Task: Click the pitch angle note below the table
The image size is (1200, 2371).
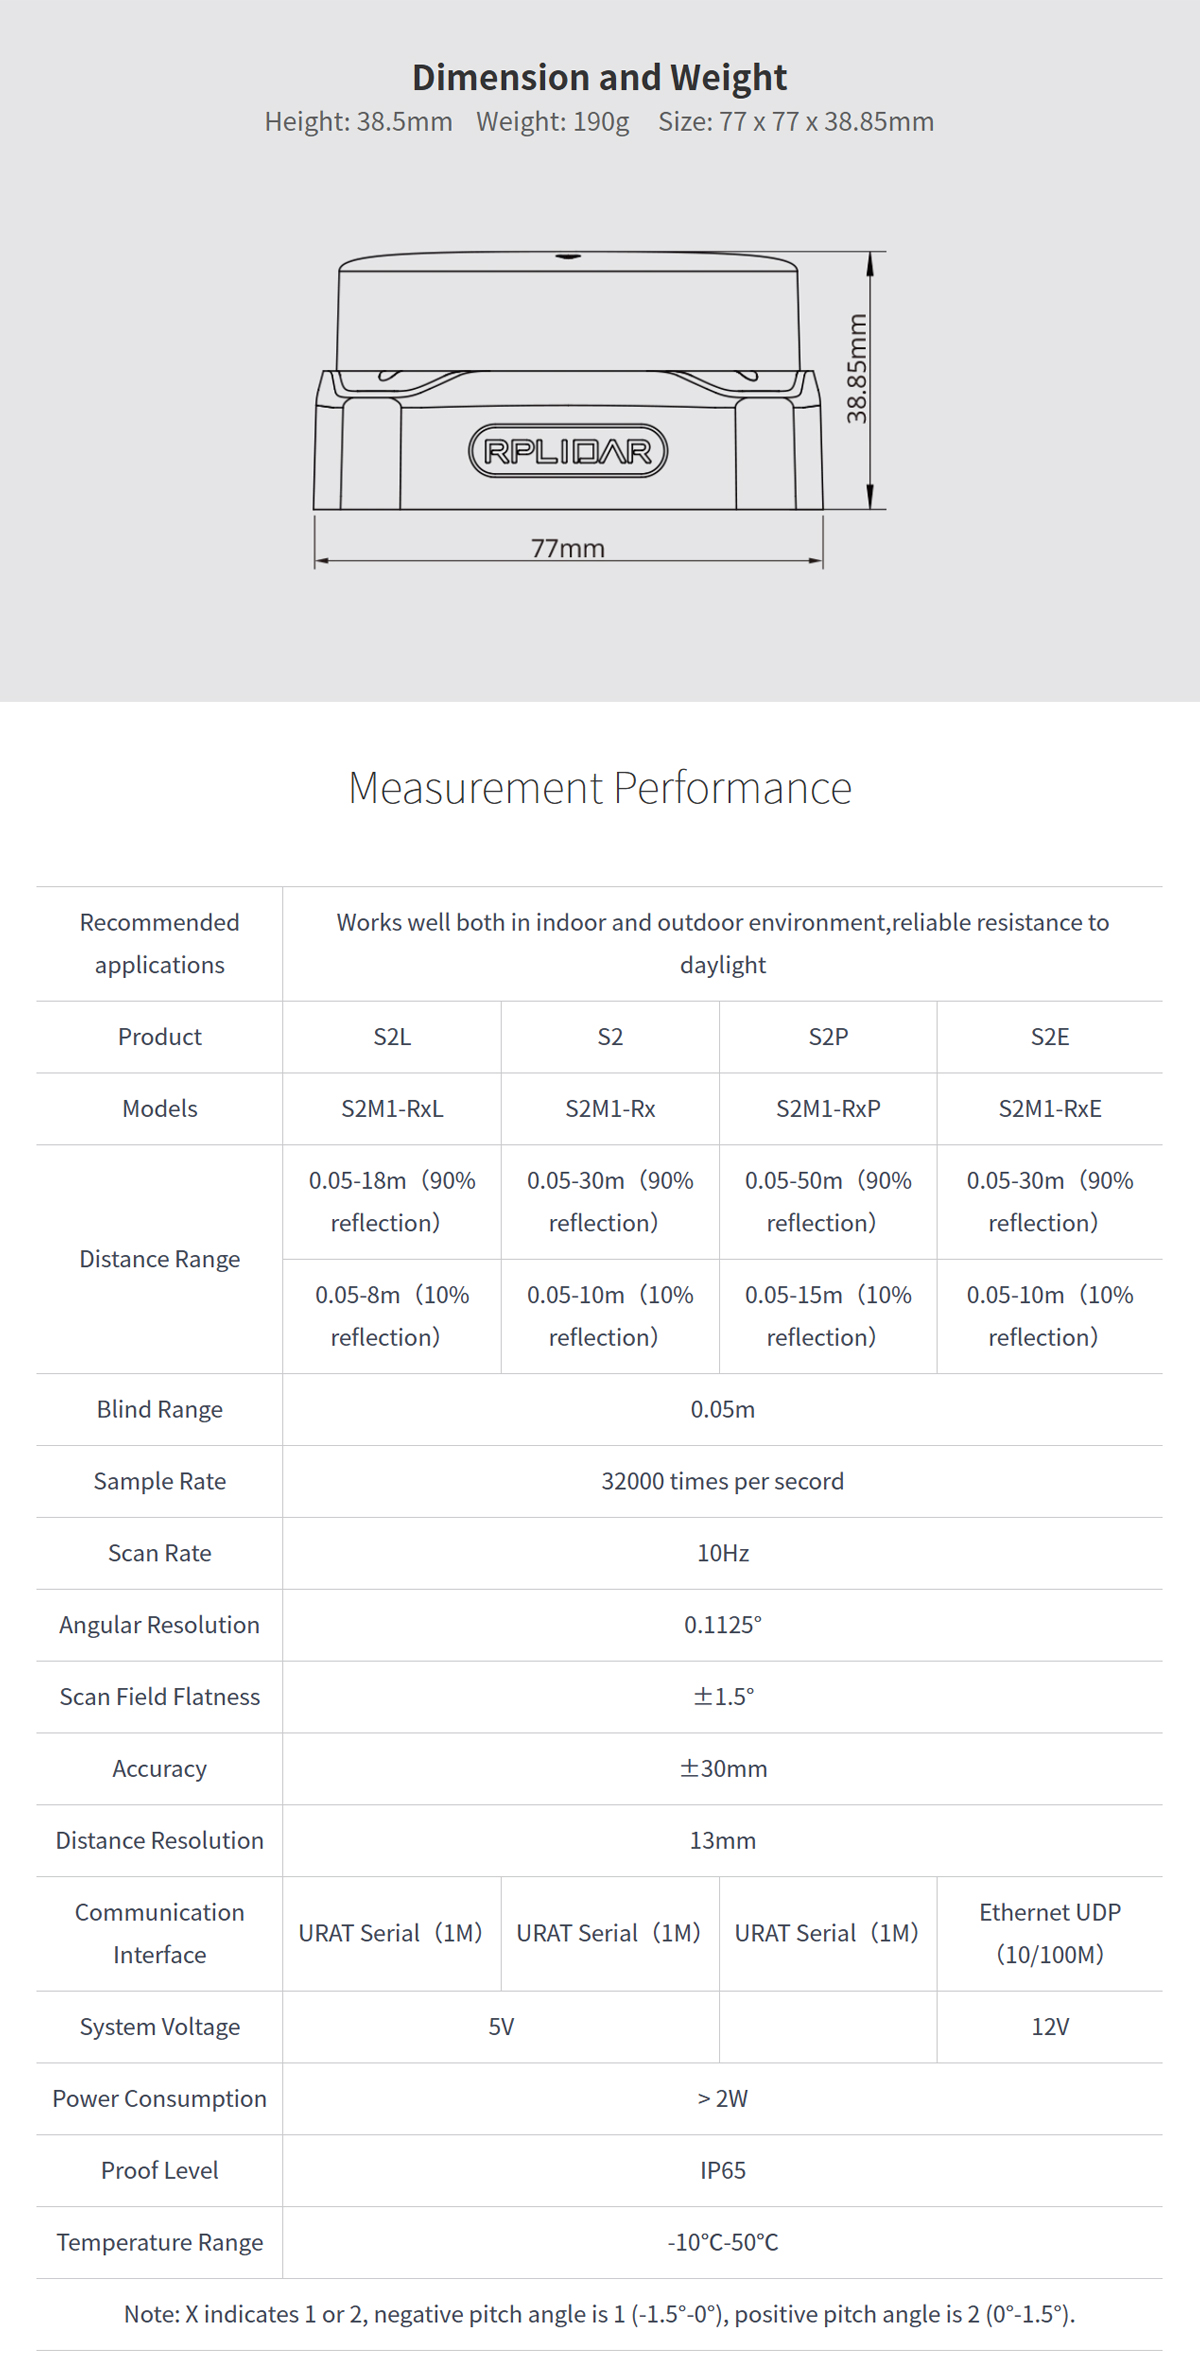Action: [x=599, y=2315]
